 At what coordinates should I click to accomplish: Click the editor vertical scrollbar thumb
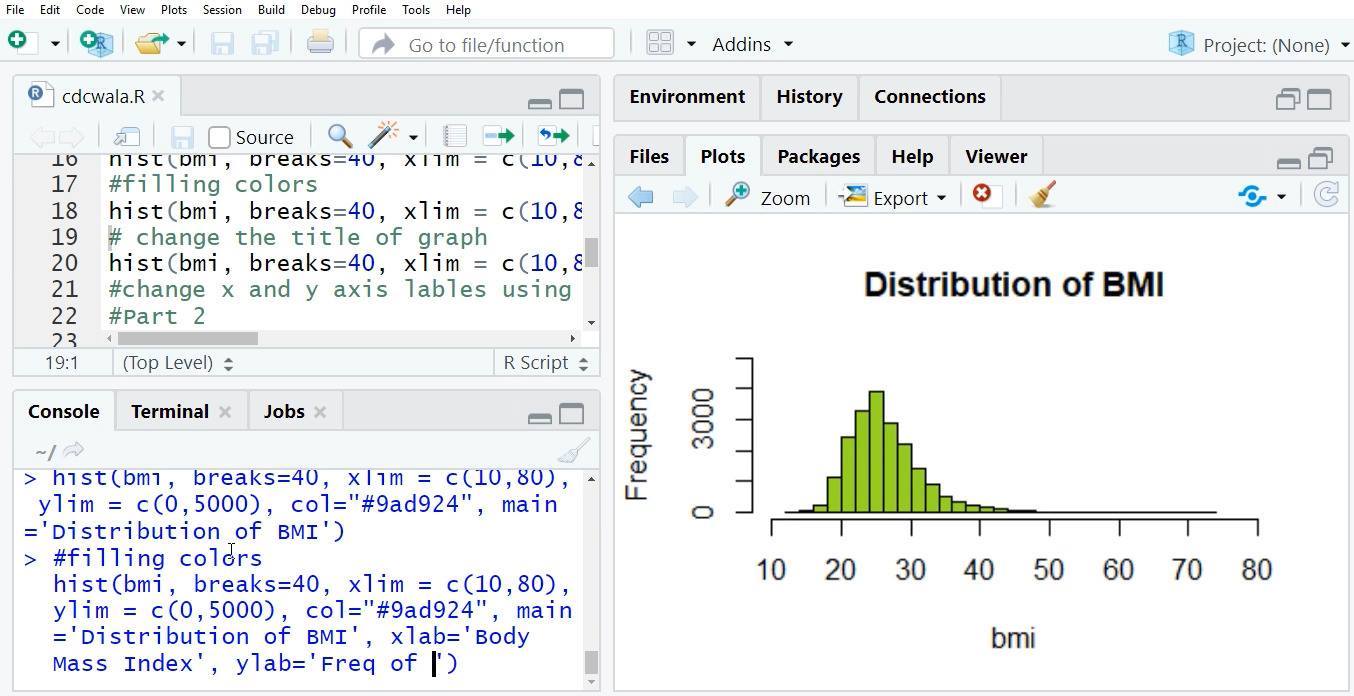(x=592, y=252)
